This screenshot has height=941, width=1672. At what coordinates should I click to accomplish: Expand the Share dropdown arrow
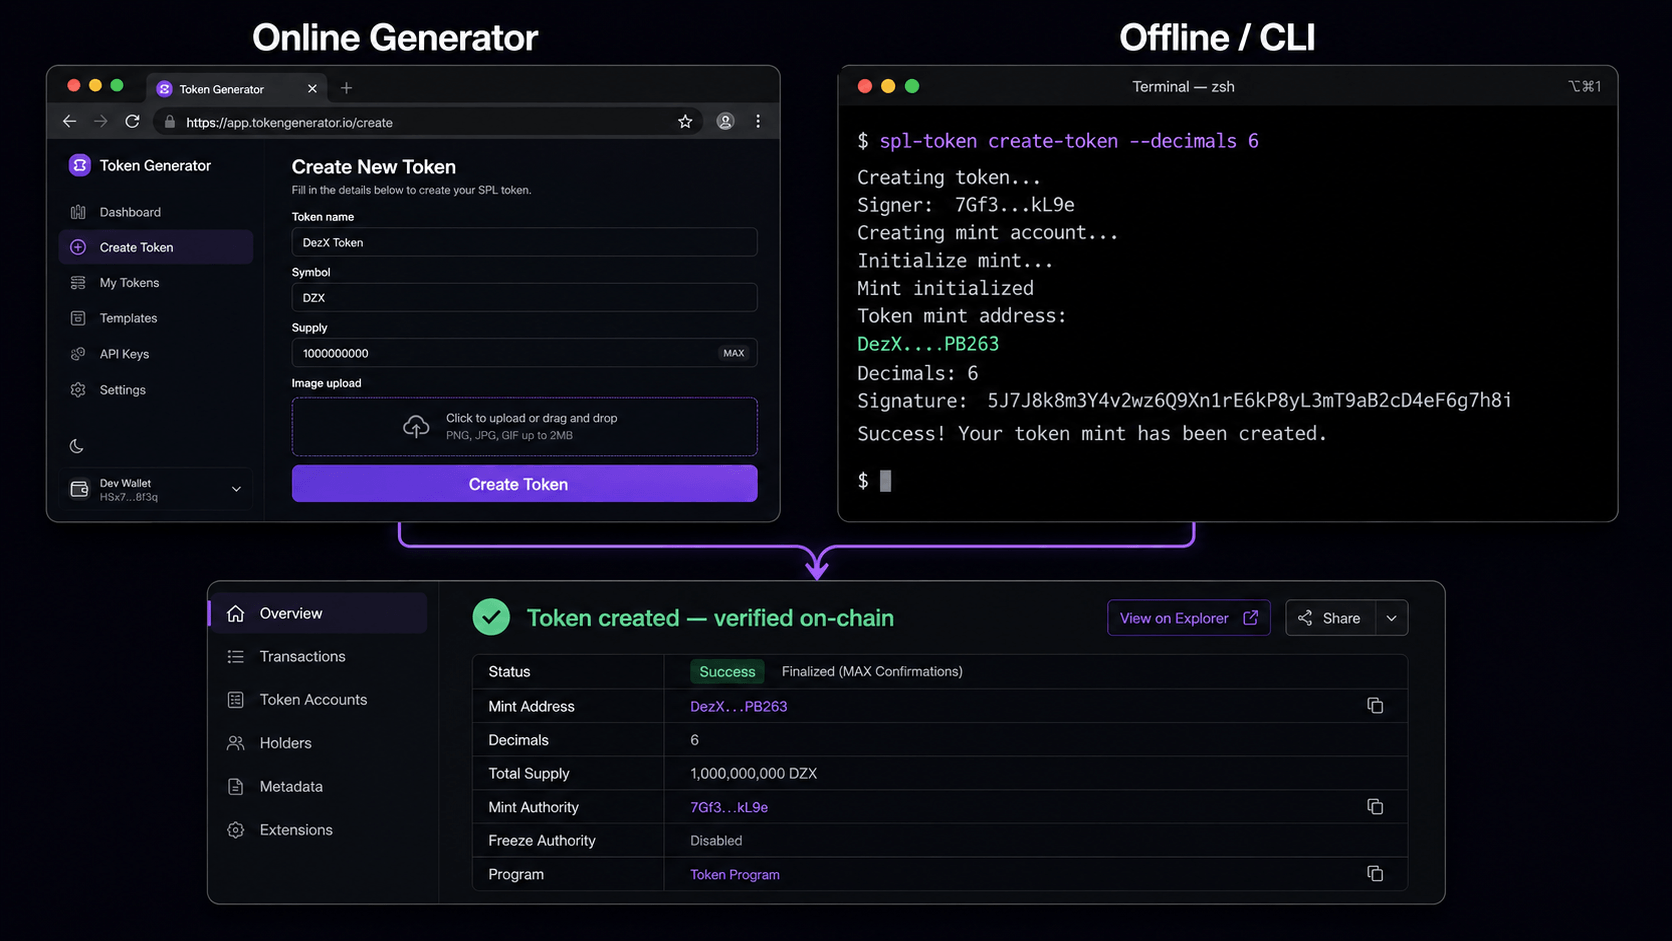point(1391,618)
